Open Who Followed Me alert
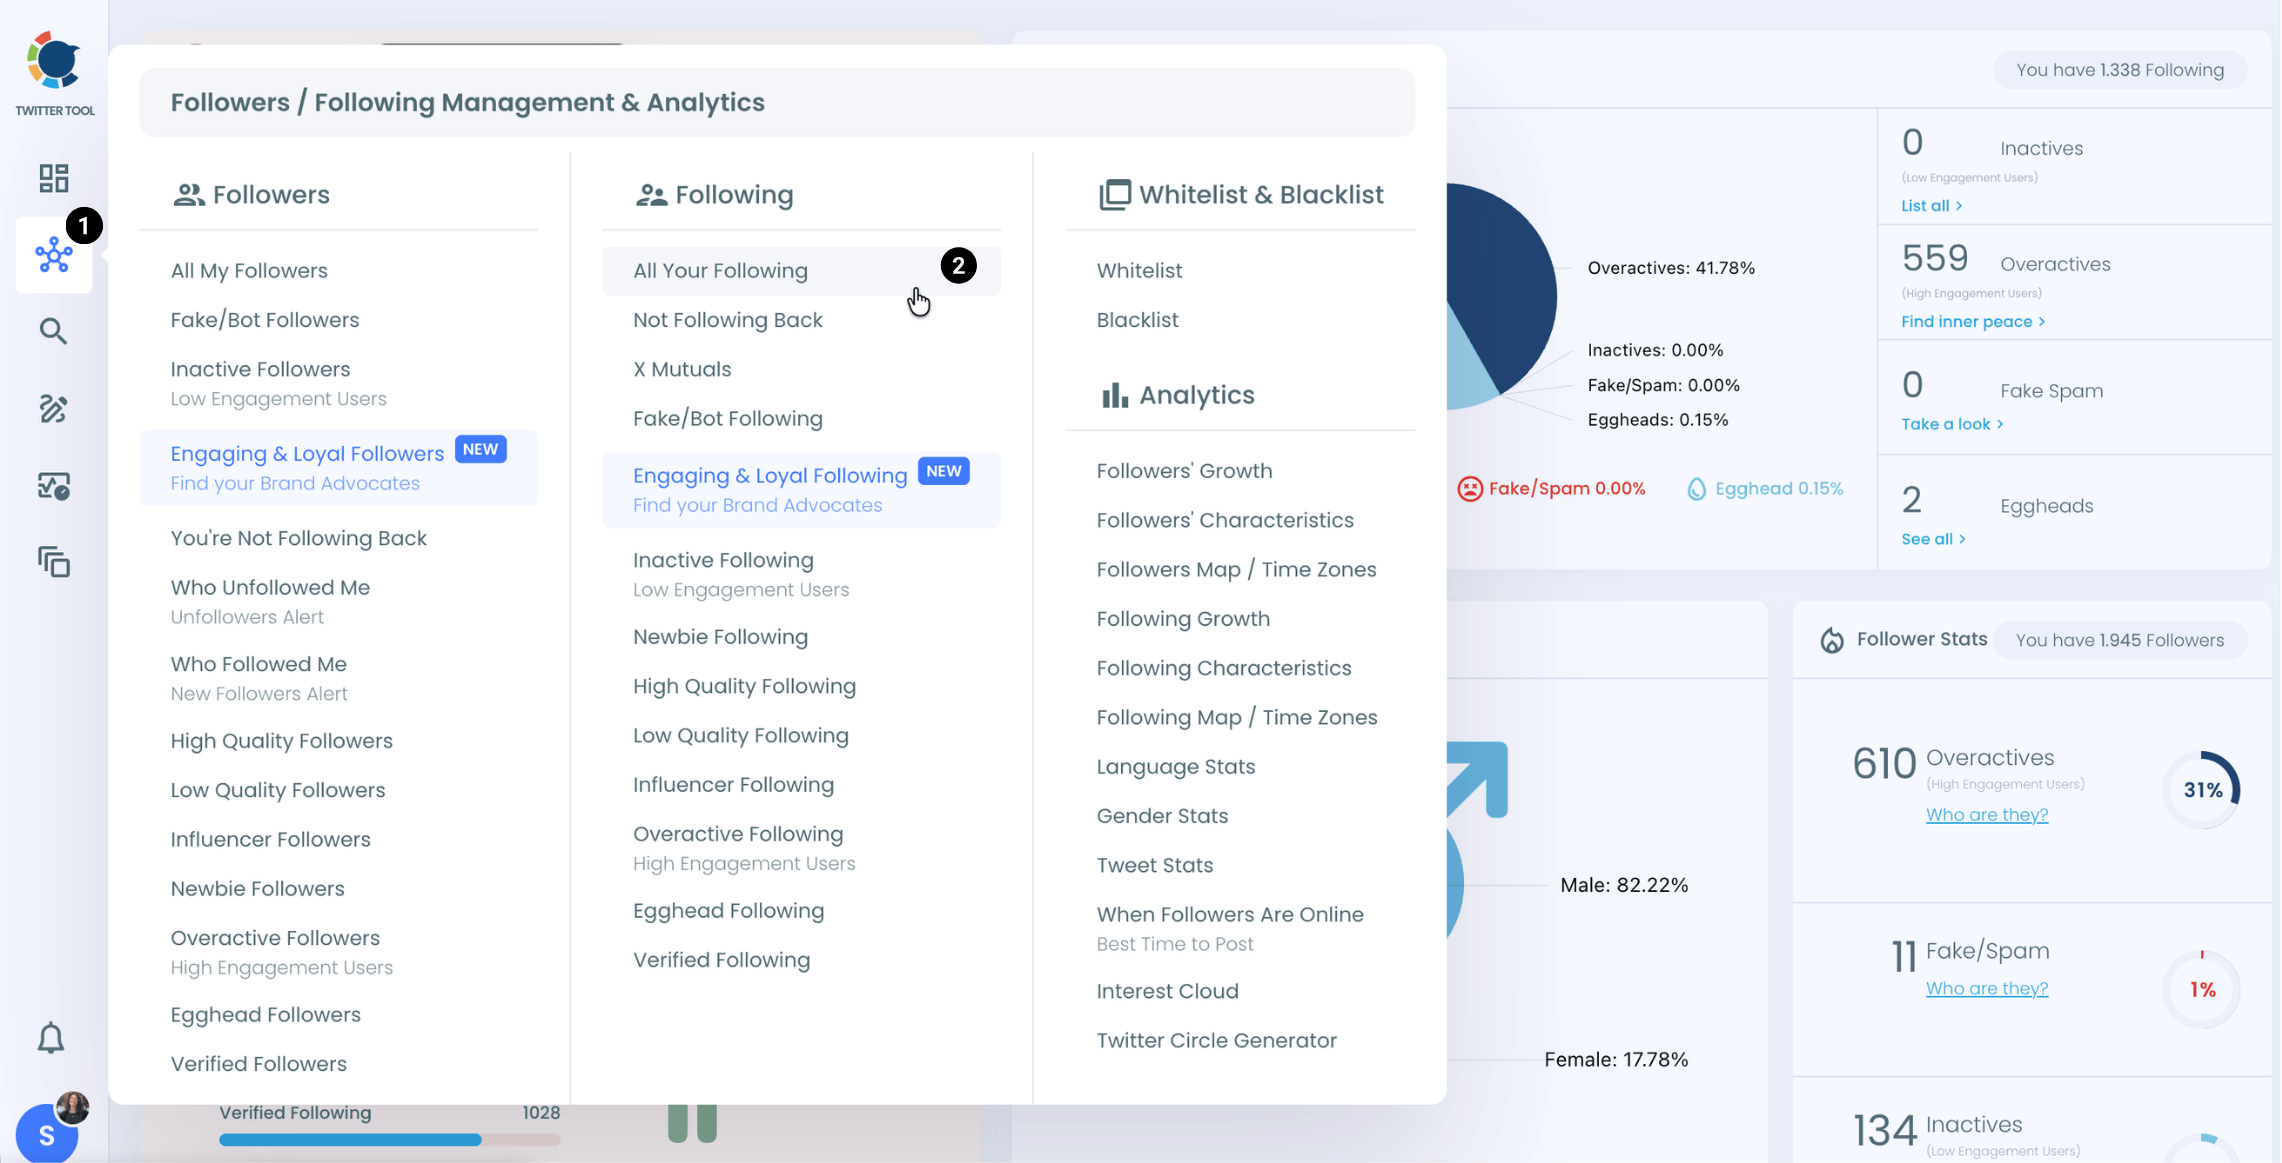Viewport: 2282px width, 1163px height. [259, 678]
